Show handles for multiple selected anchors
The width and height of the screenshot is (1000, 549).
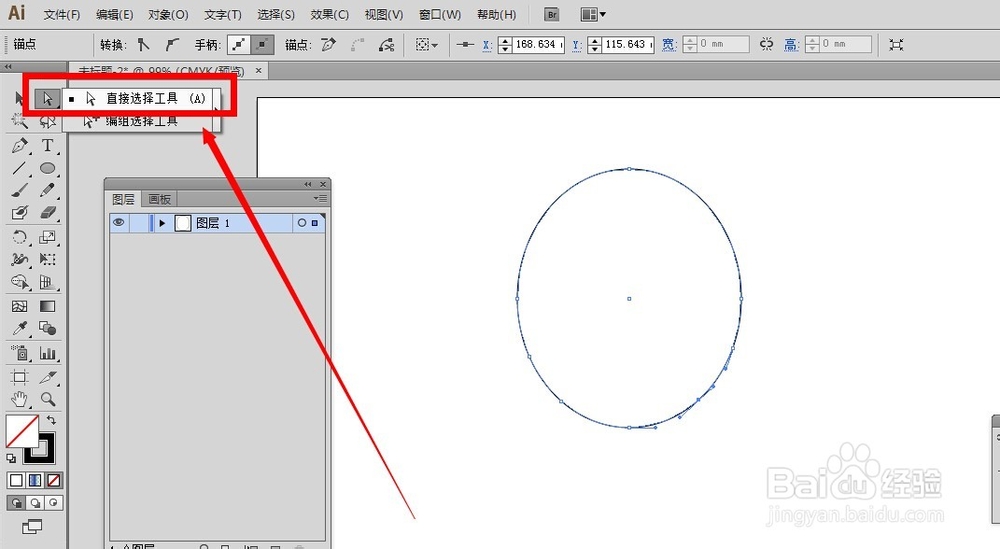coord(239,45)
